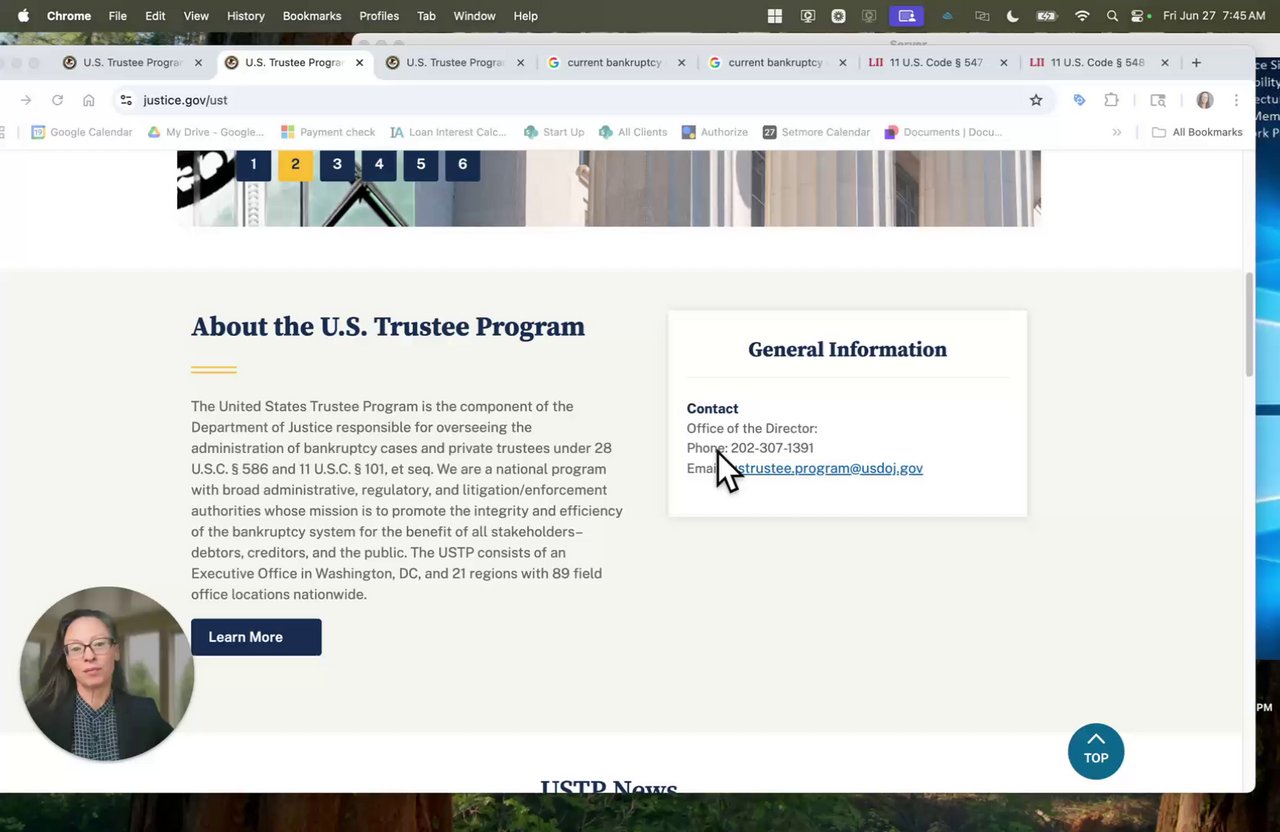Screen dimensions: 1280x832
Task: Select carousel slide 4
Action: [379, 164]
